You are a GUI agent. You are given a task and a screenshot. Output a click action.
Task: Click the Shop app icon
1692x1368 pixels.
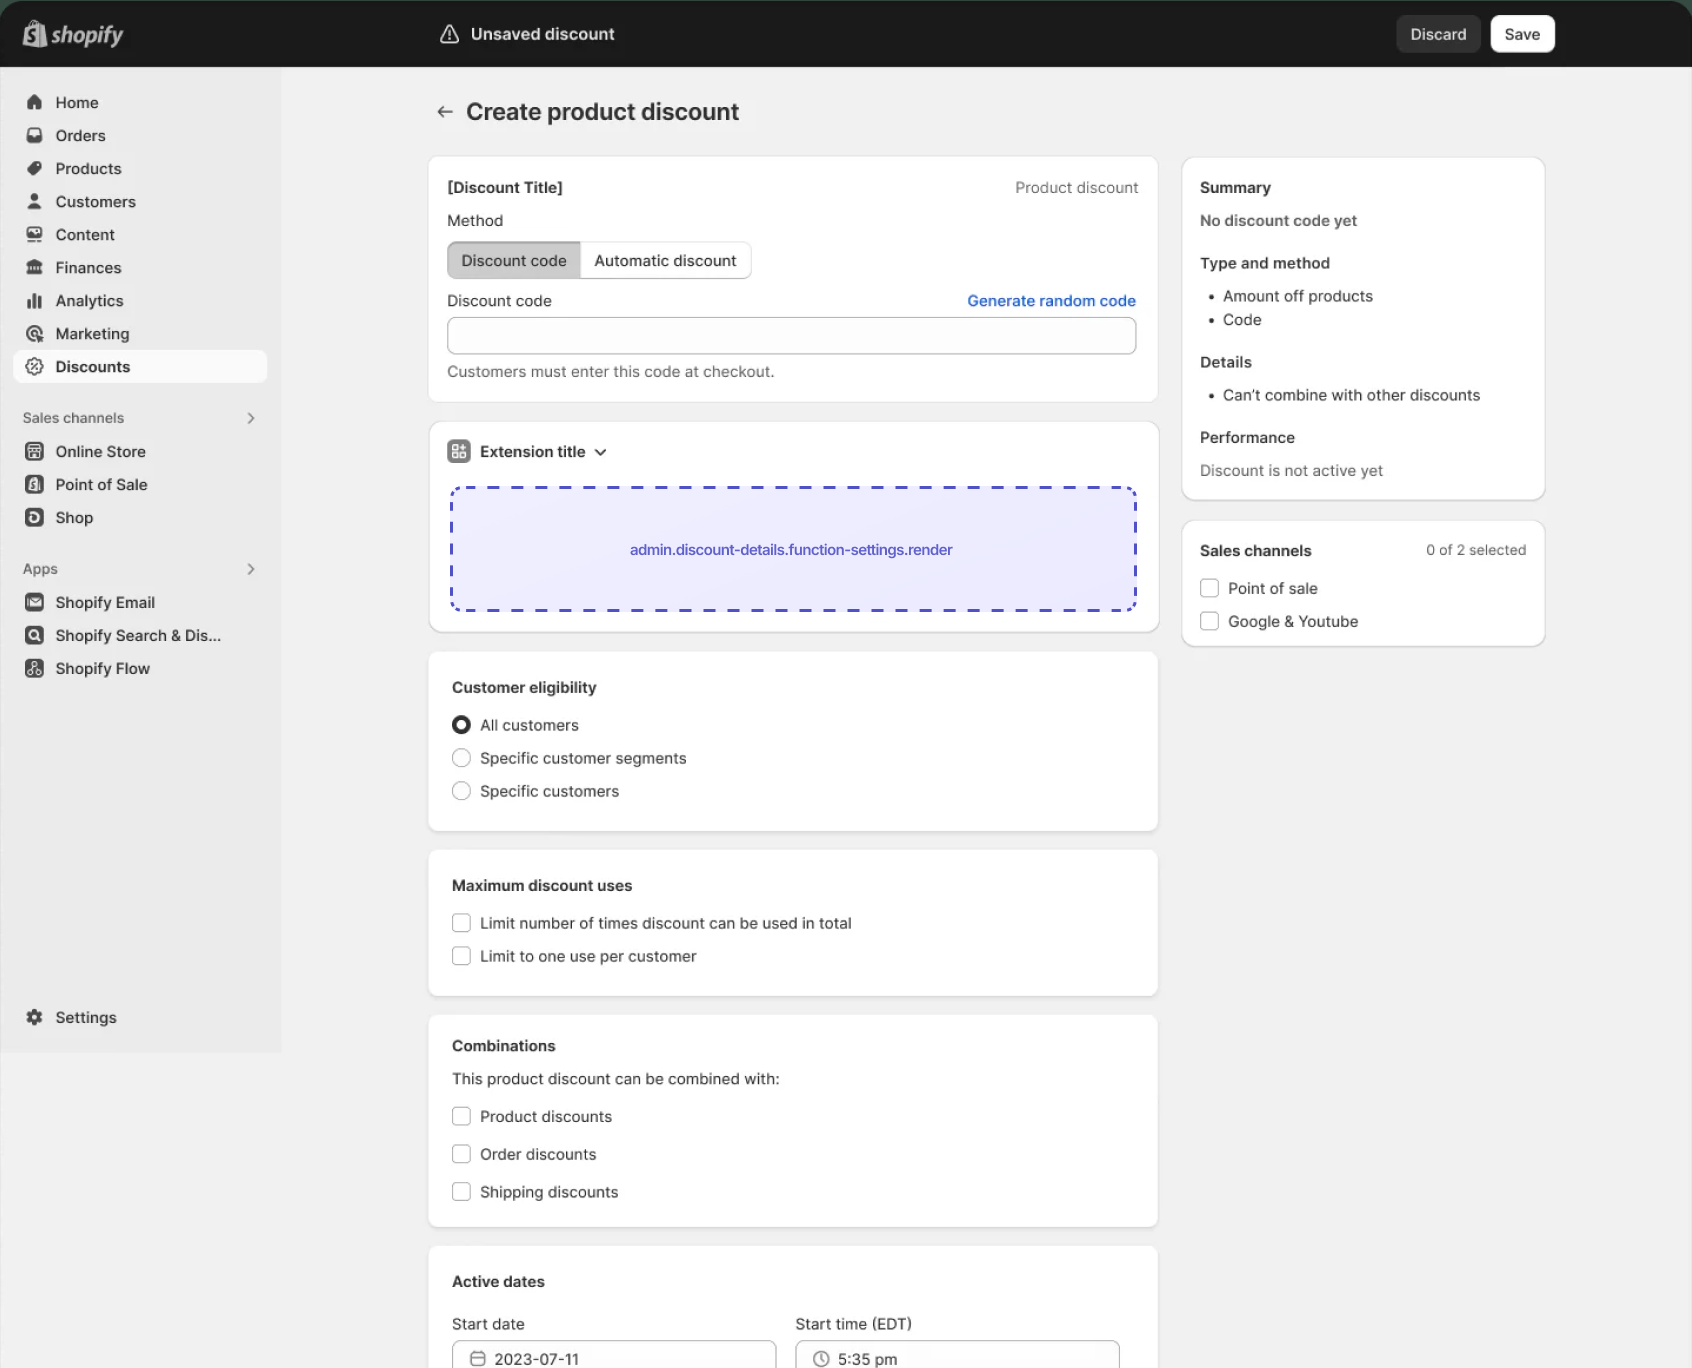click(34, 517)
